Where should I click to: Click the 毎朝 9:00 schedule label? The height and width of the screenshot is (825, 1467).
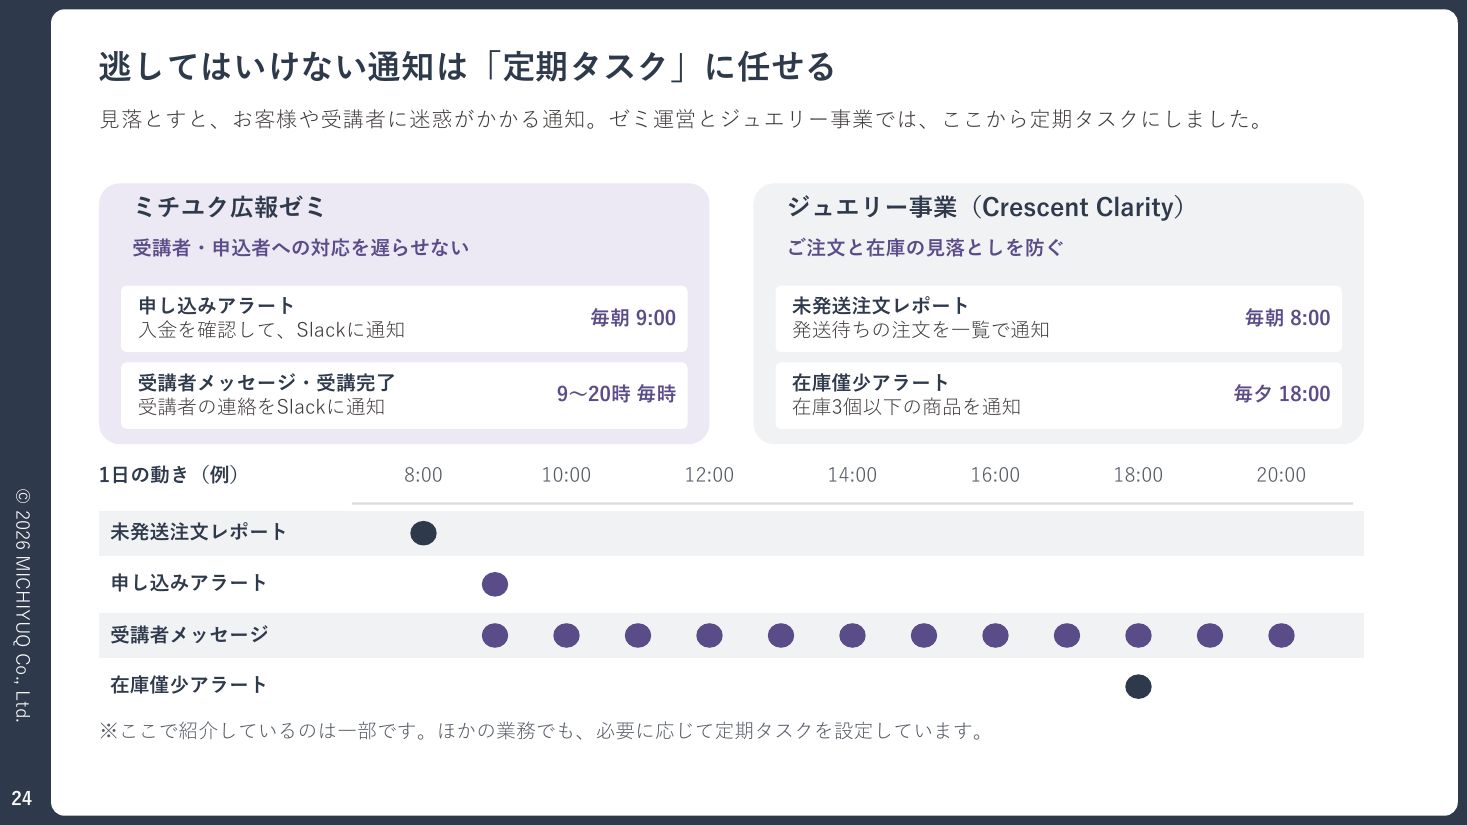[633, 318]
